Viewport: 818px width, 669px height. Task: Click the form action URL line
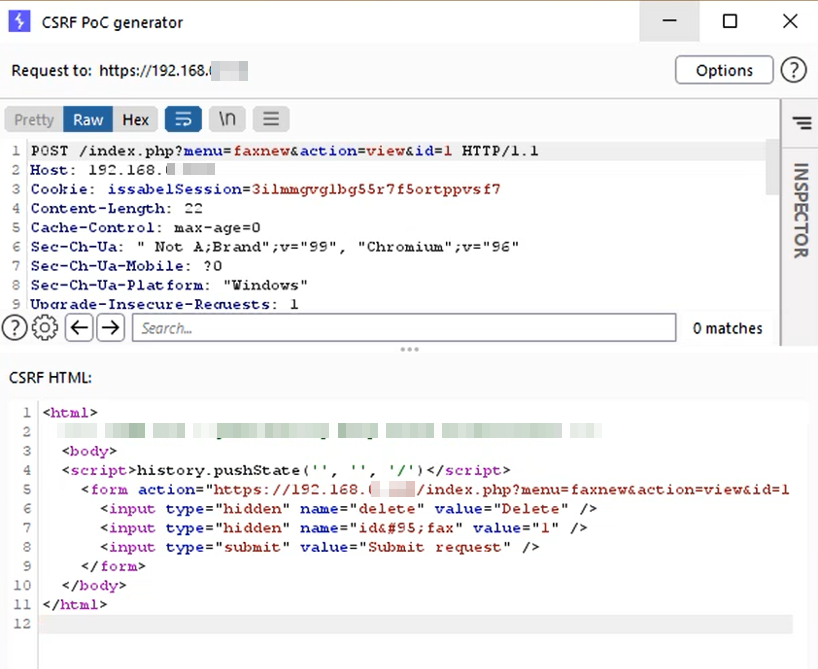435,489
